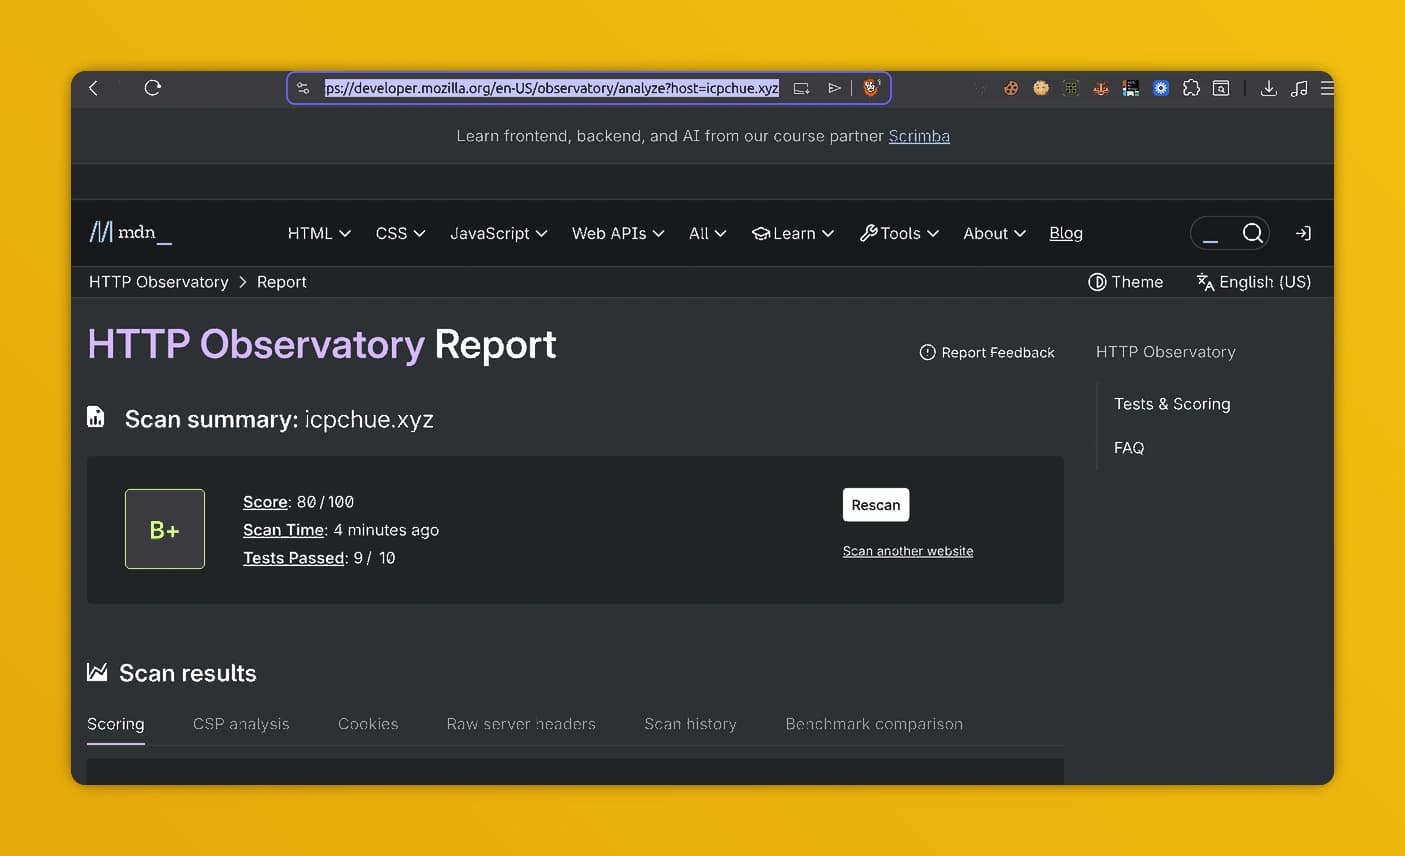The image size is (1405, 856).
Task: Open the window search icon in toolbar
Action: 1221,88
